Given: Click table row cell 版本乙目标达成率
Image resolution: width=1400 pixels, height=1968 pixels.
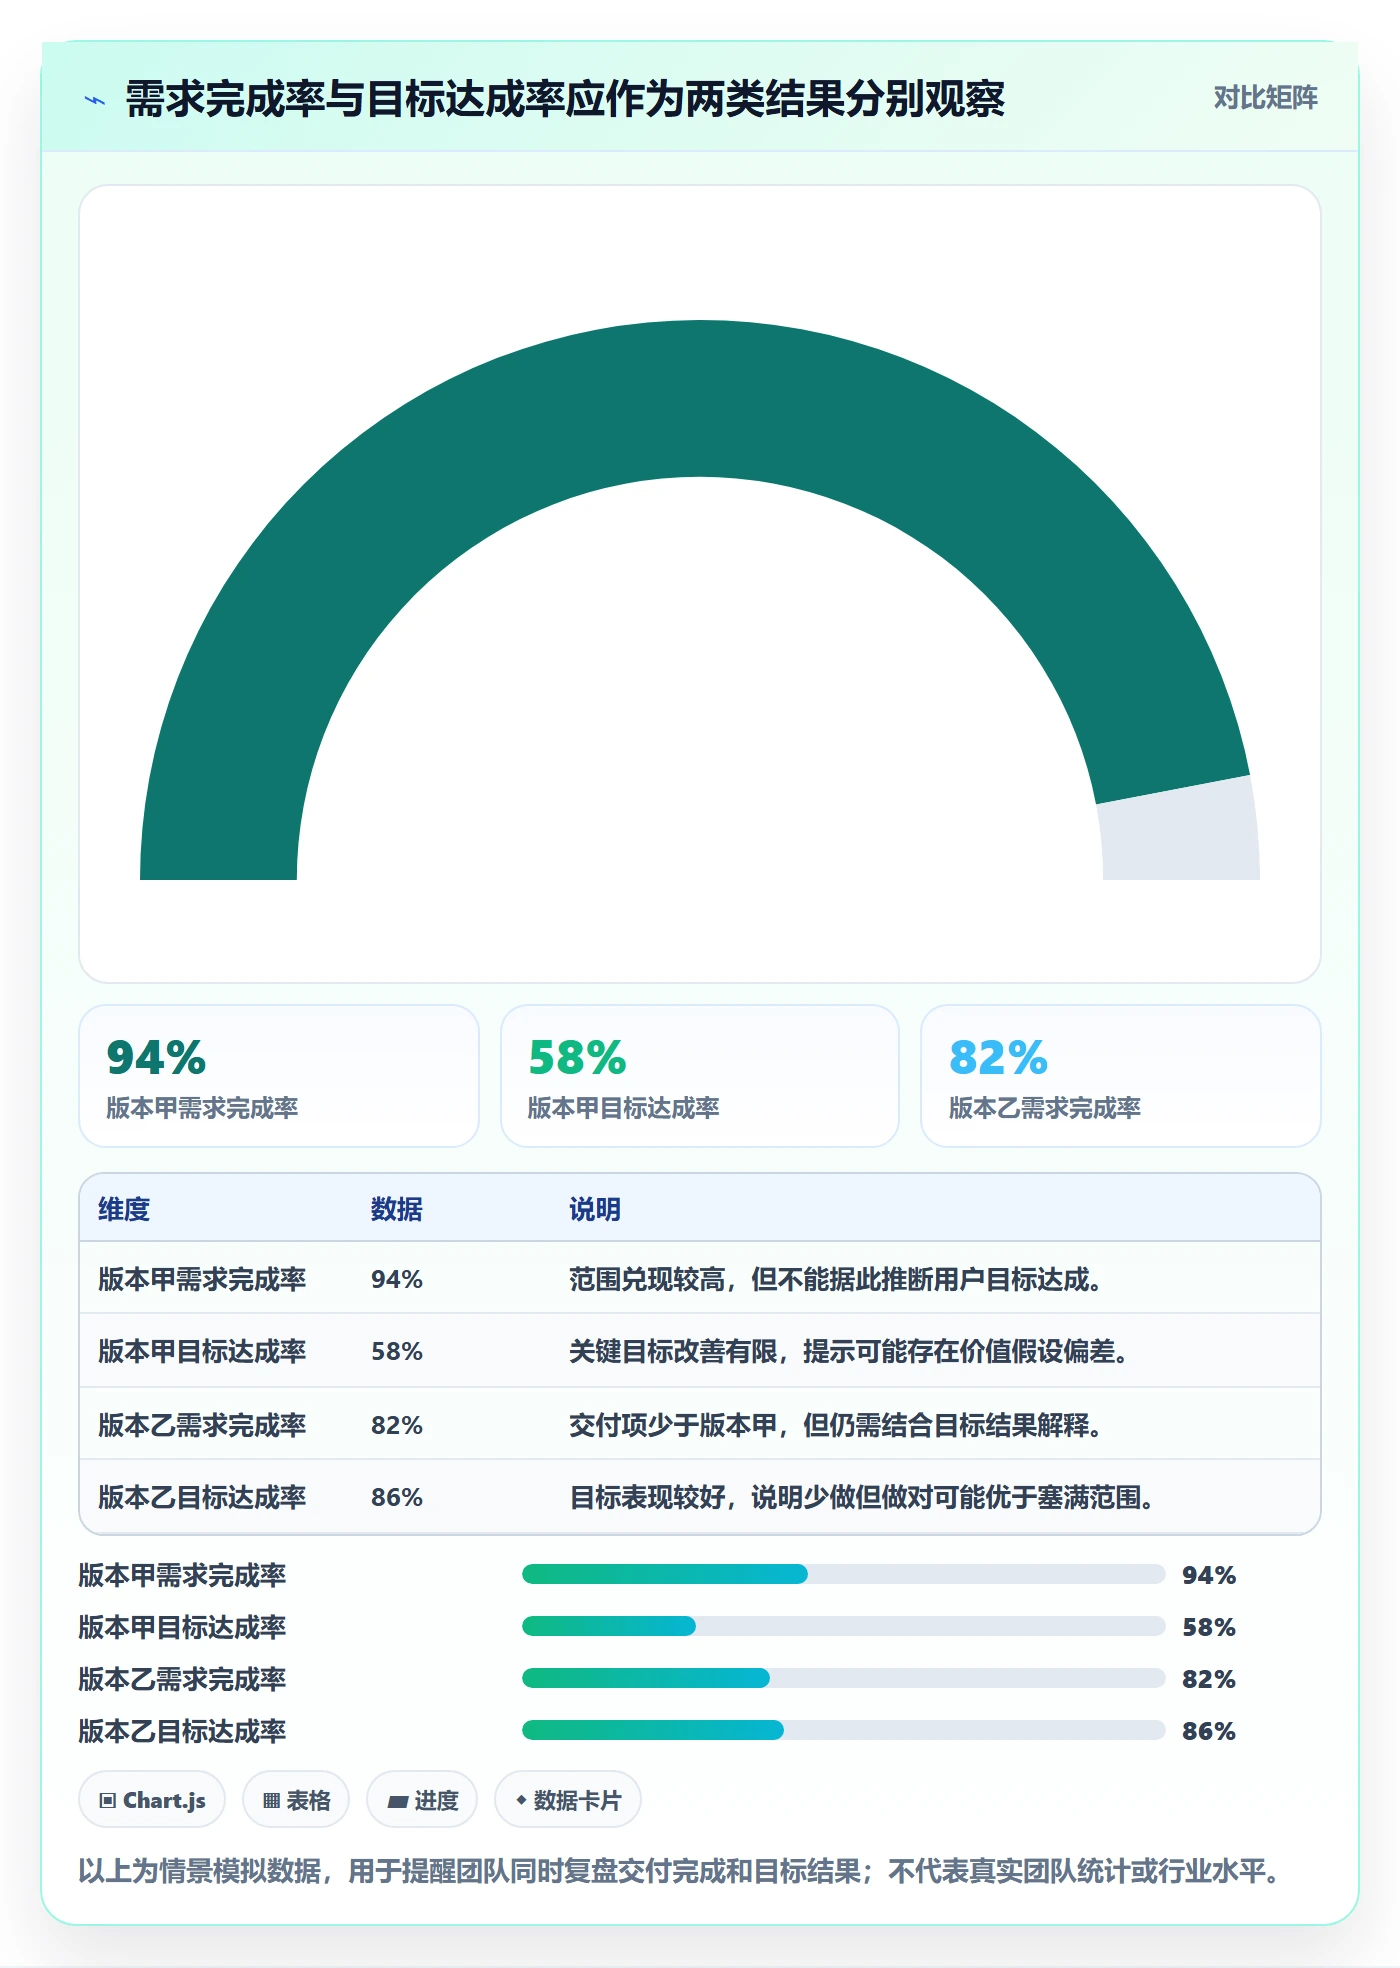Looking at the screenshot, I should coord(202,1497).
